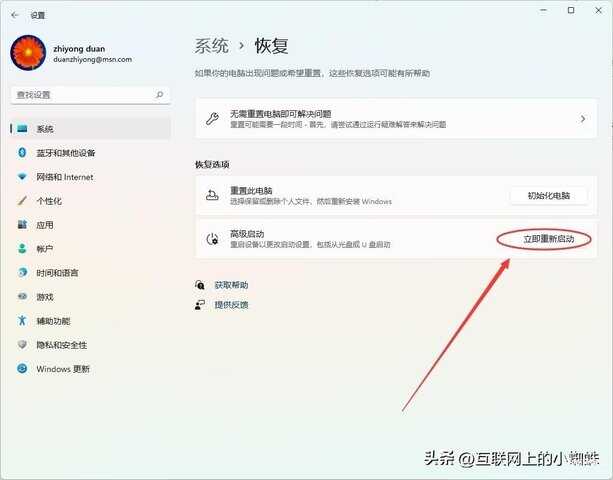Select 系统 in the sidebar

coord(45,129)
